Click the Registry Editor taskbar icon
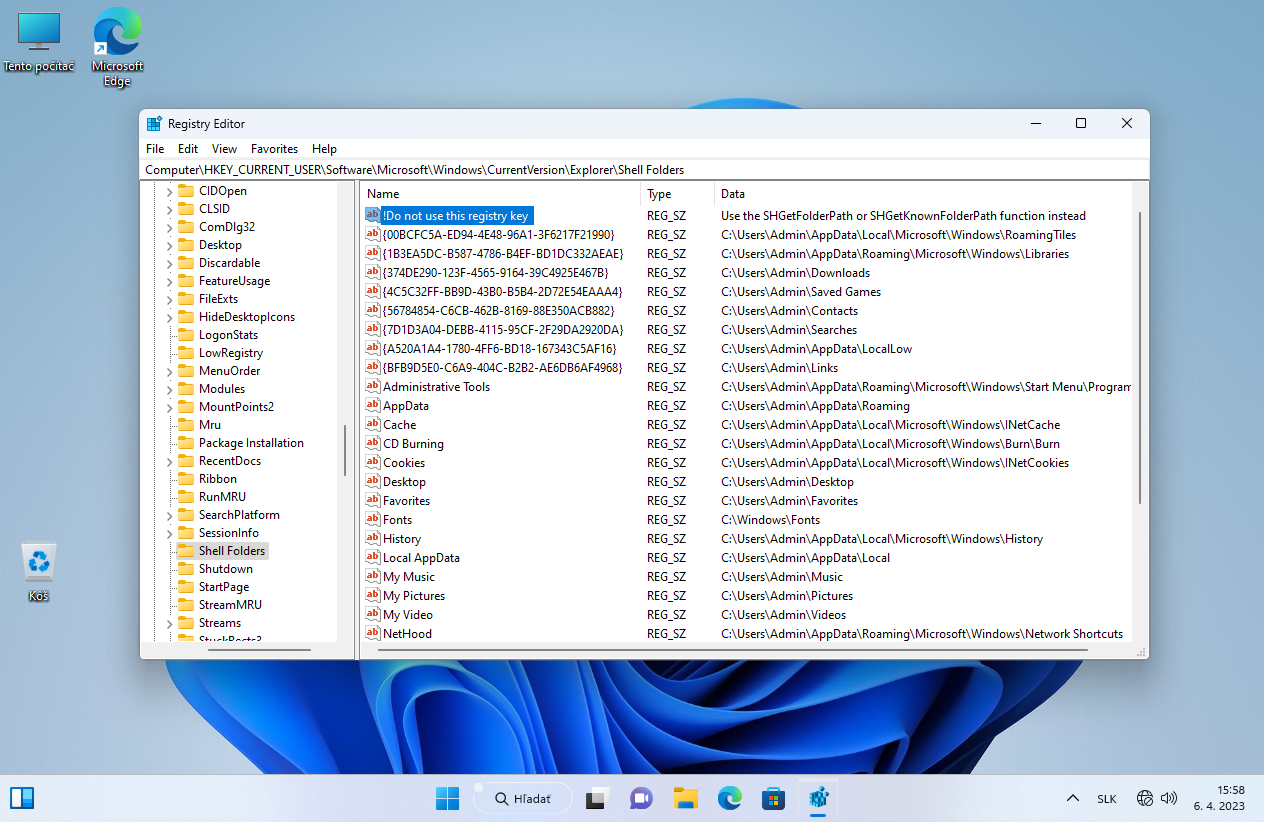 click(x=819, y=798)
